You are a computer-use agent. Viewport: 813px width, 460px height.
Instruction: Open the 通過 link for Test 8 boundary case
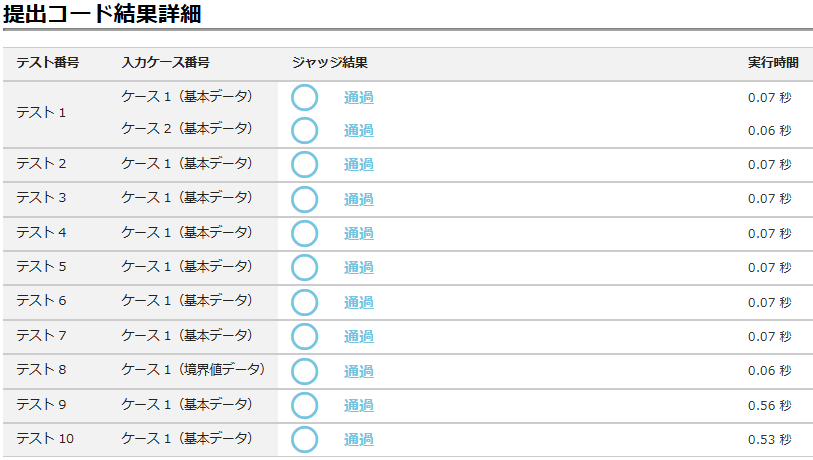tap(358, 371)
